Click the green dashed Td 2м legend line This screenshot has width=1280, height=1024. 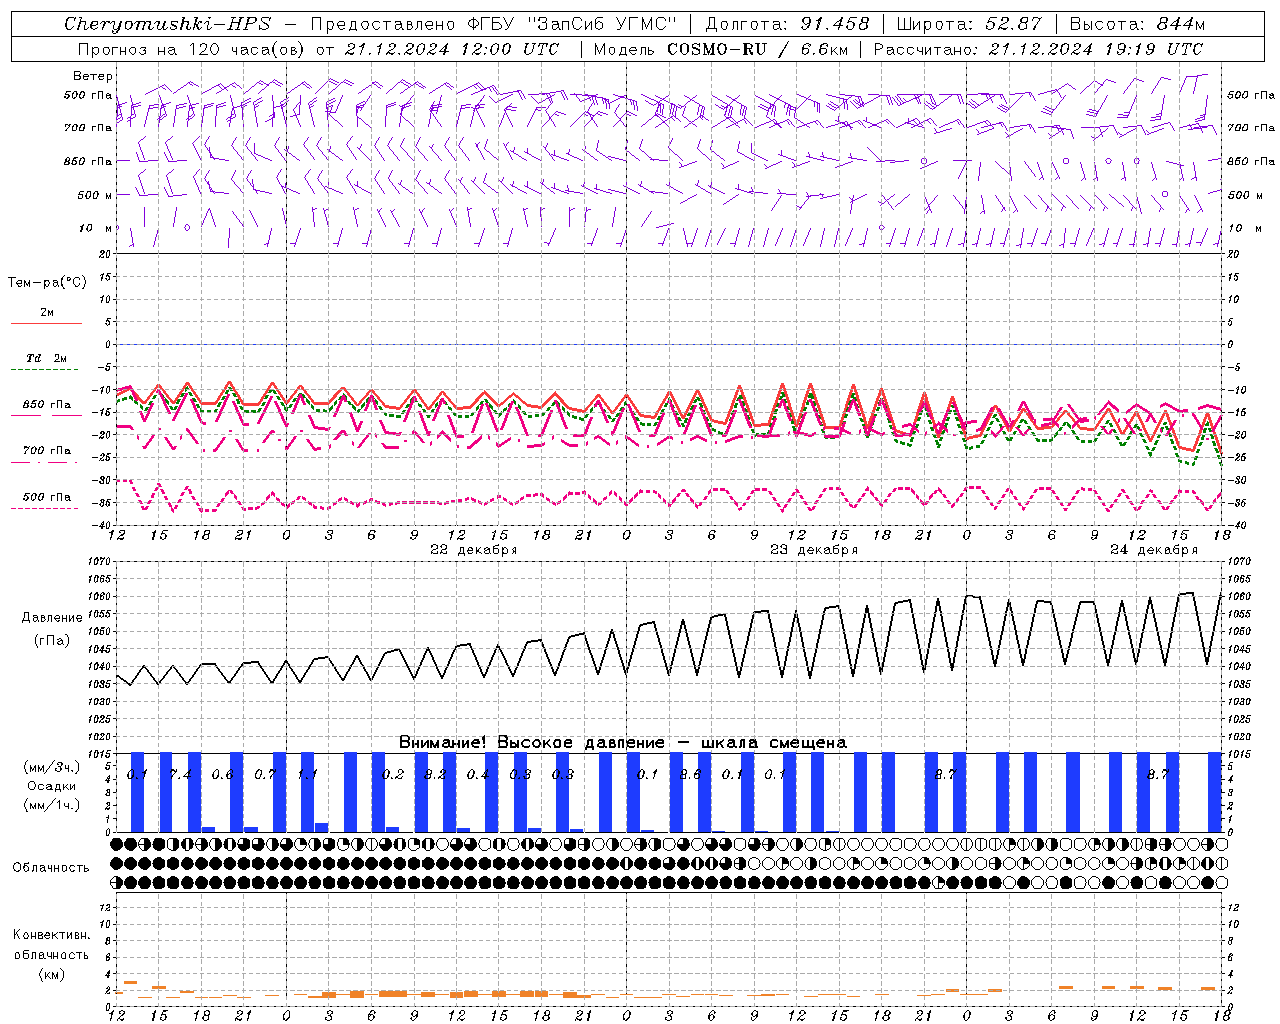tap(46, 370)
